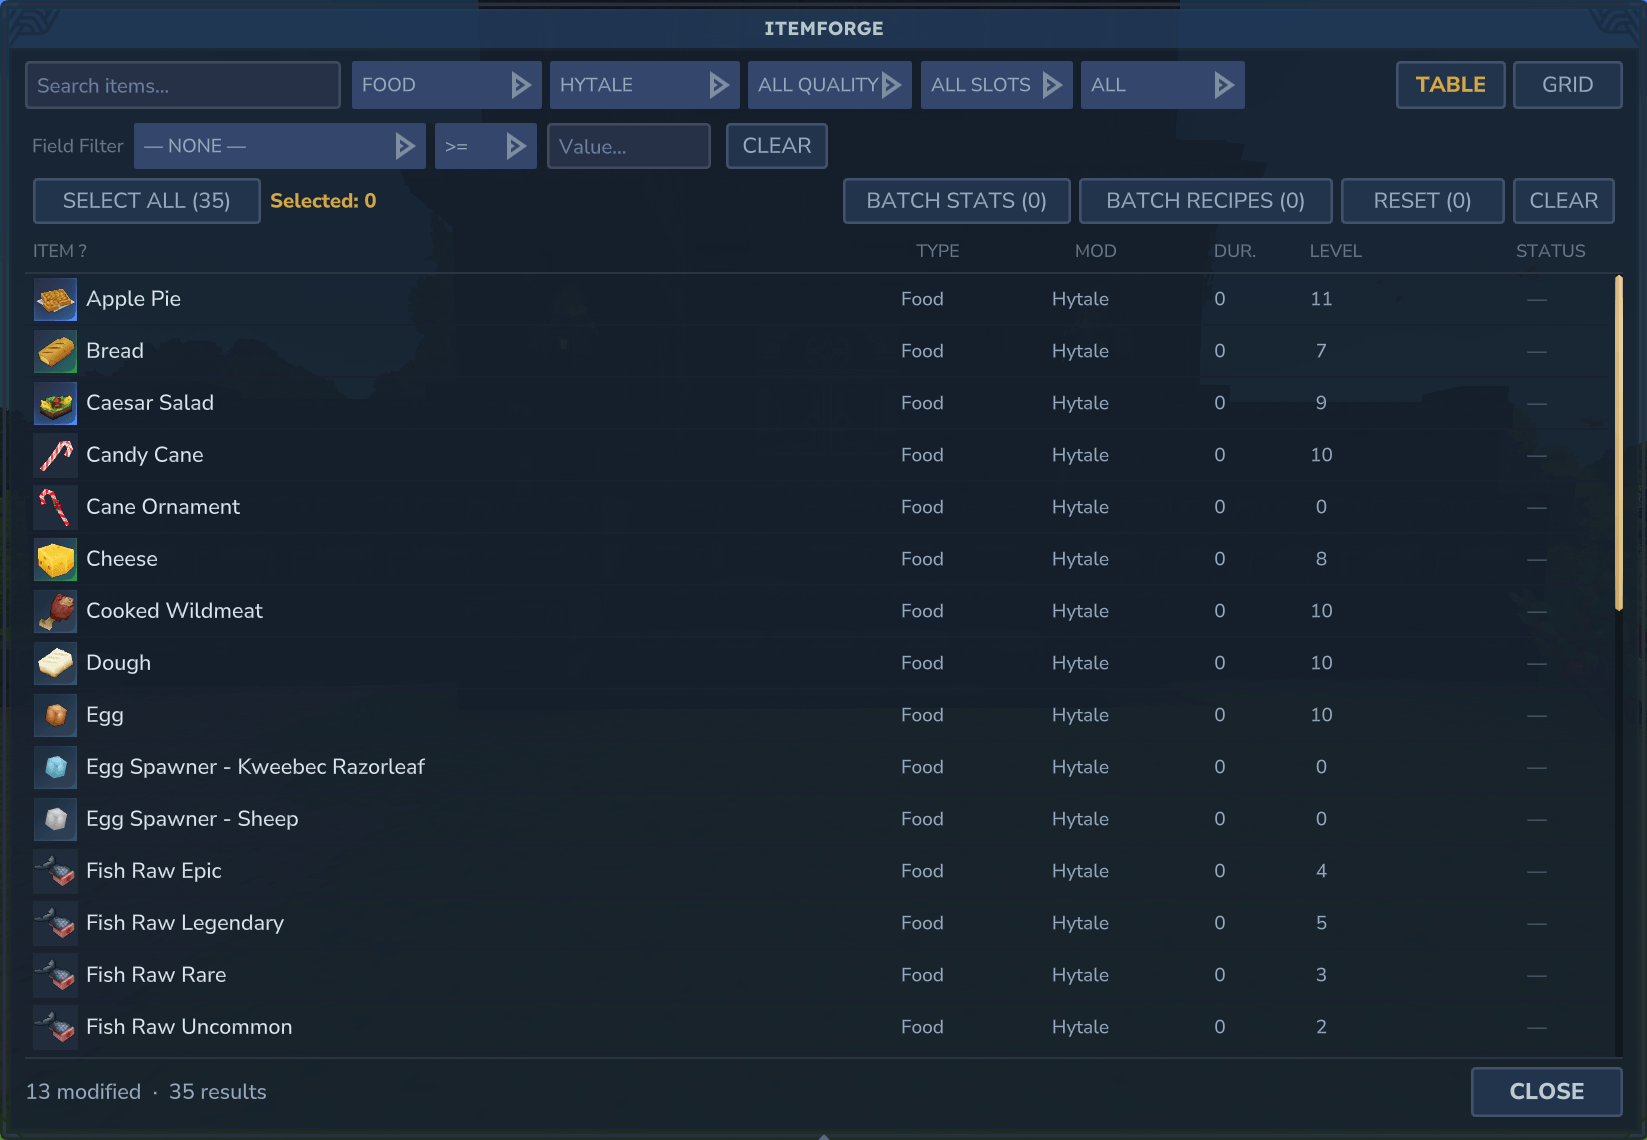Image resolution: width=1647 pixels, height=1140 pixels.
Task: Open the ALL QUALITY dropdown
Action: [829, 85]
